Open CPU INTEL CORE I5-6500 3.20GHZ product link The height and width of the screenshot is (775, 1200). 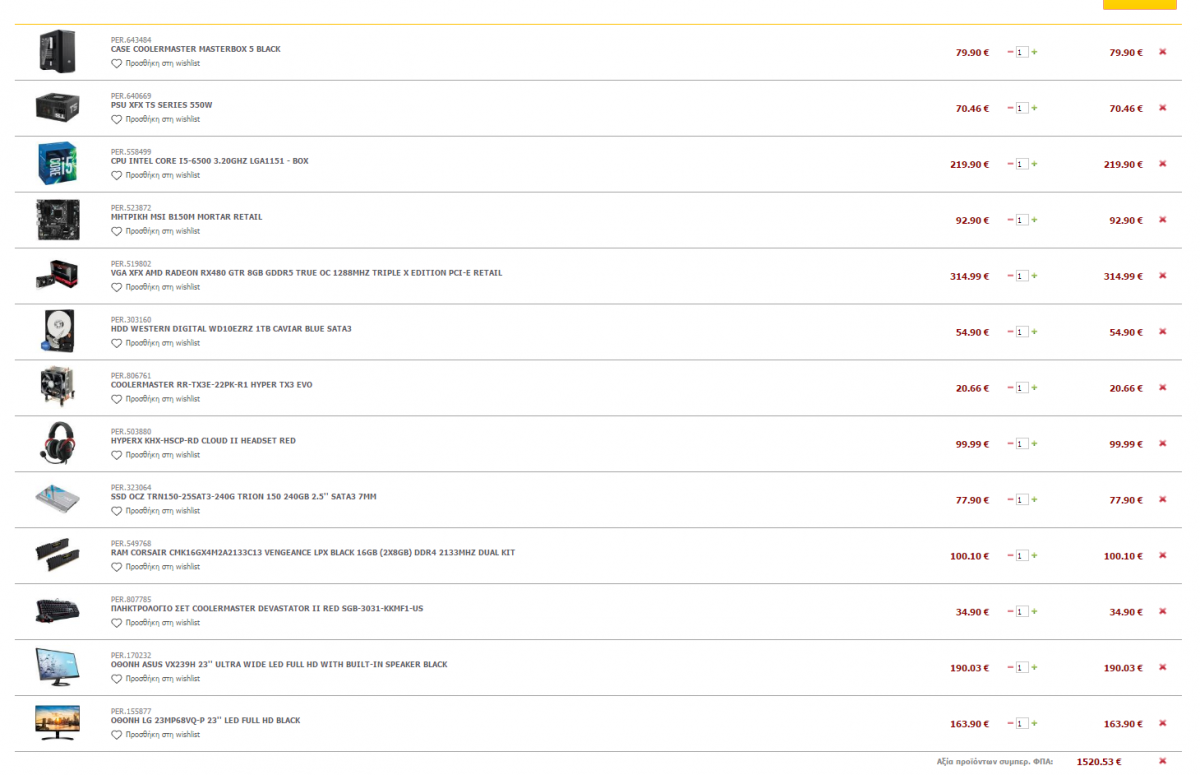210,161
